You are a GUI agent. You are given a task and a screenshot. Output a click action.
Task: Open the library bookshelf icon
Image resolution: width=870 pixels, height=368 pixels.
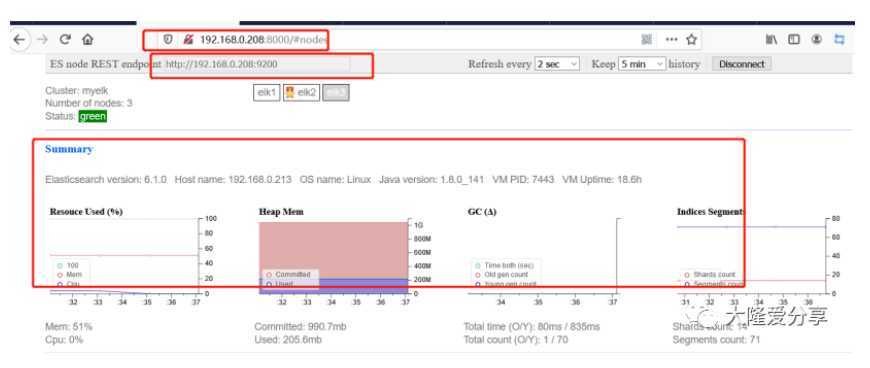(771, 39)
